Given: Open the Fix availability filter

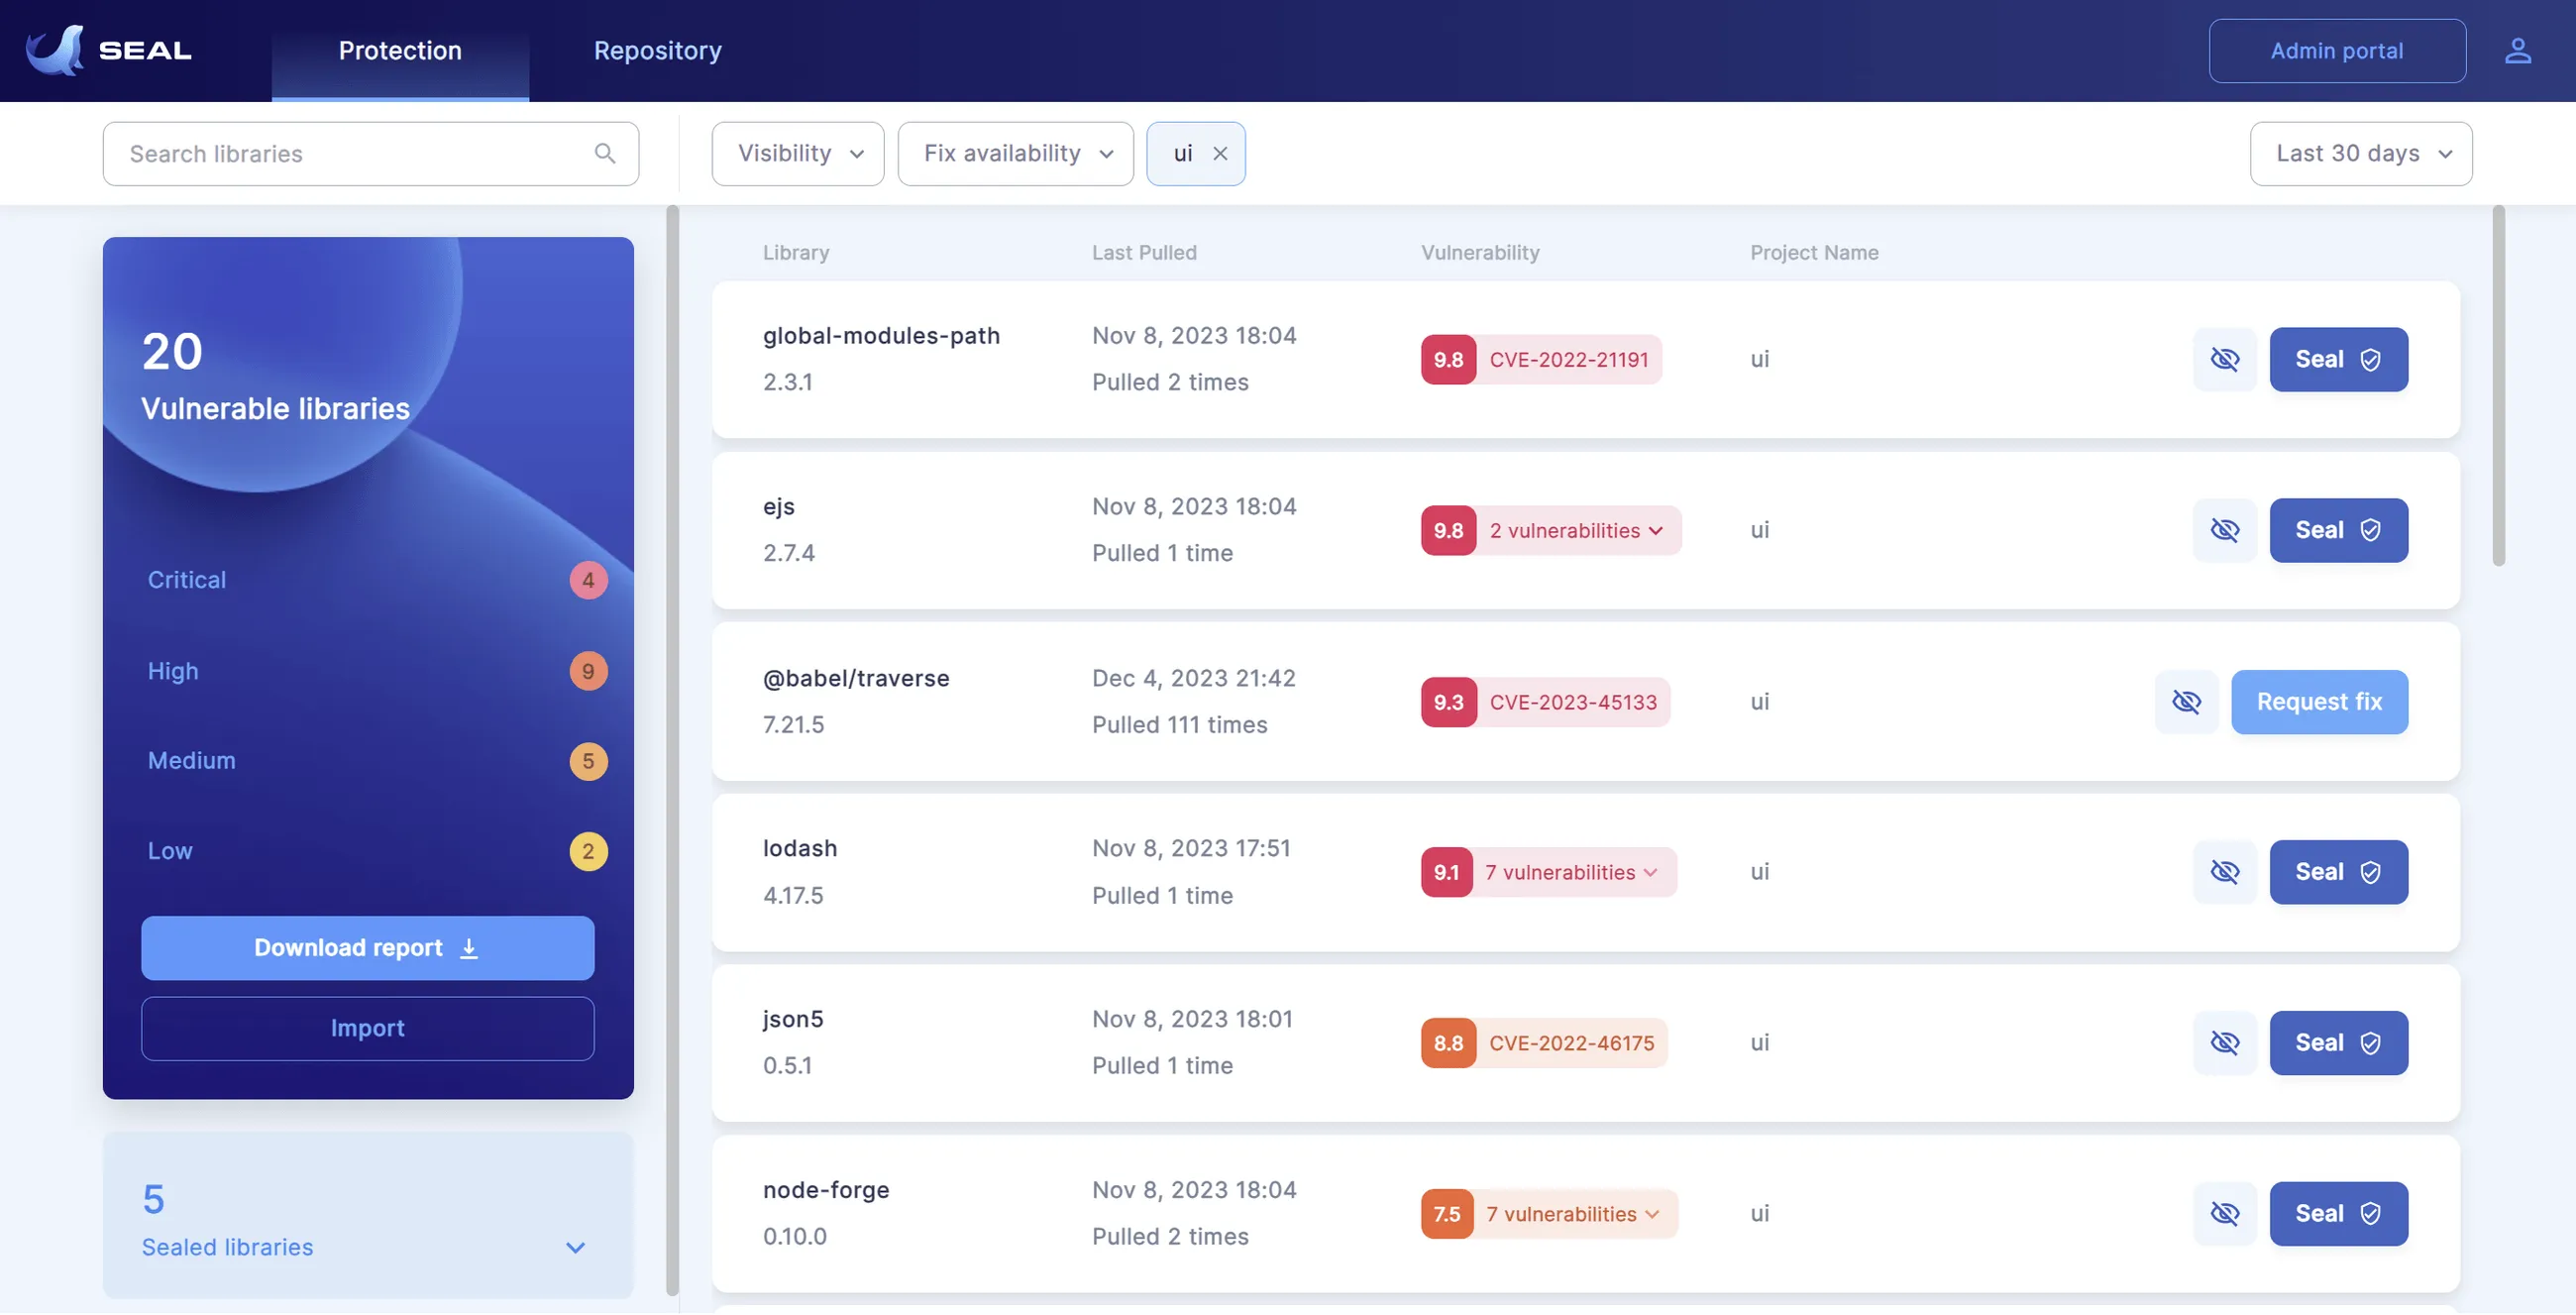Looking at the screenshot, I should pyautogui.click(x=1015, y=153).
